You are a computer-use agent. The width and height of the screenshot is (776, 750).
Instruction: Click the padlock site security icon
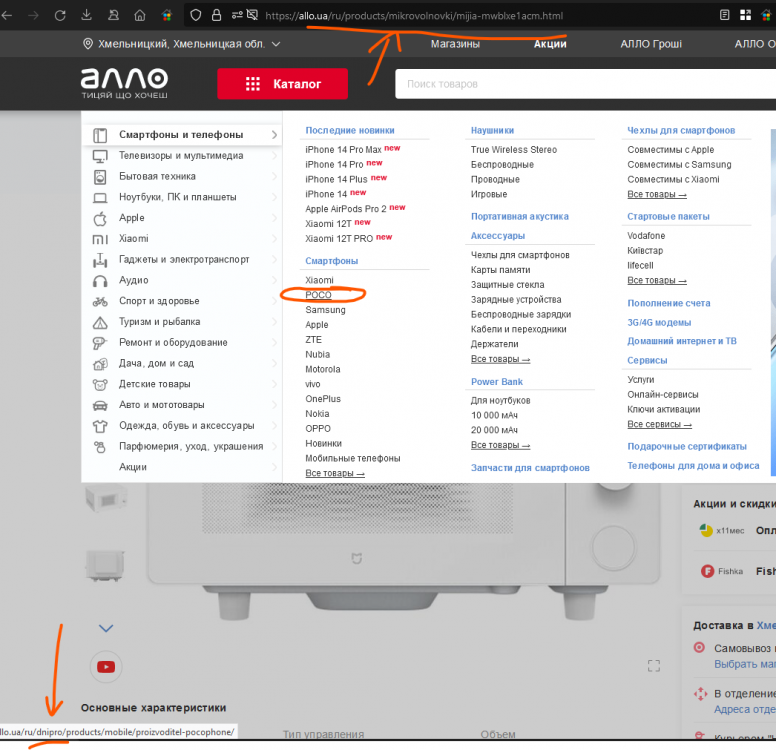click(216, 16)
